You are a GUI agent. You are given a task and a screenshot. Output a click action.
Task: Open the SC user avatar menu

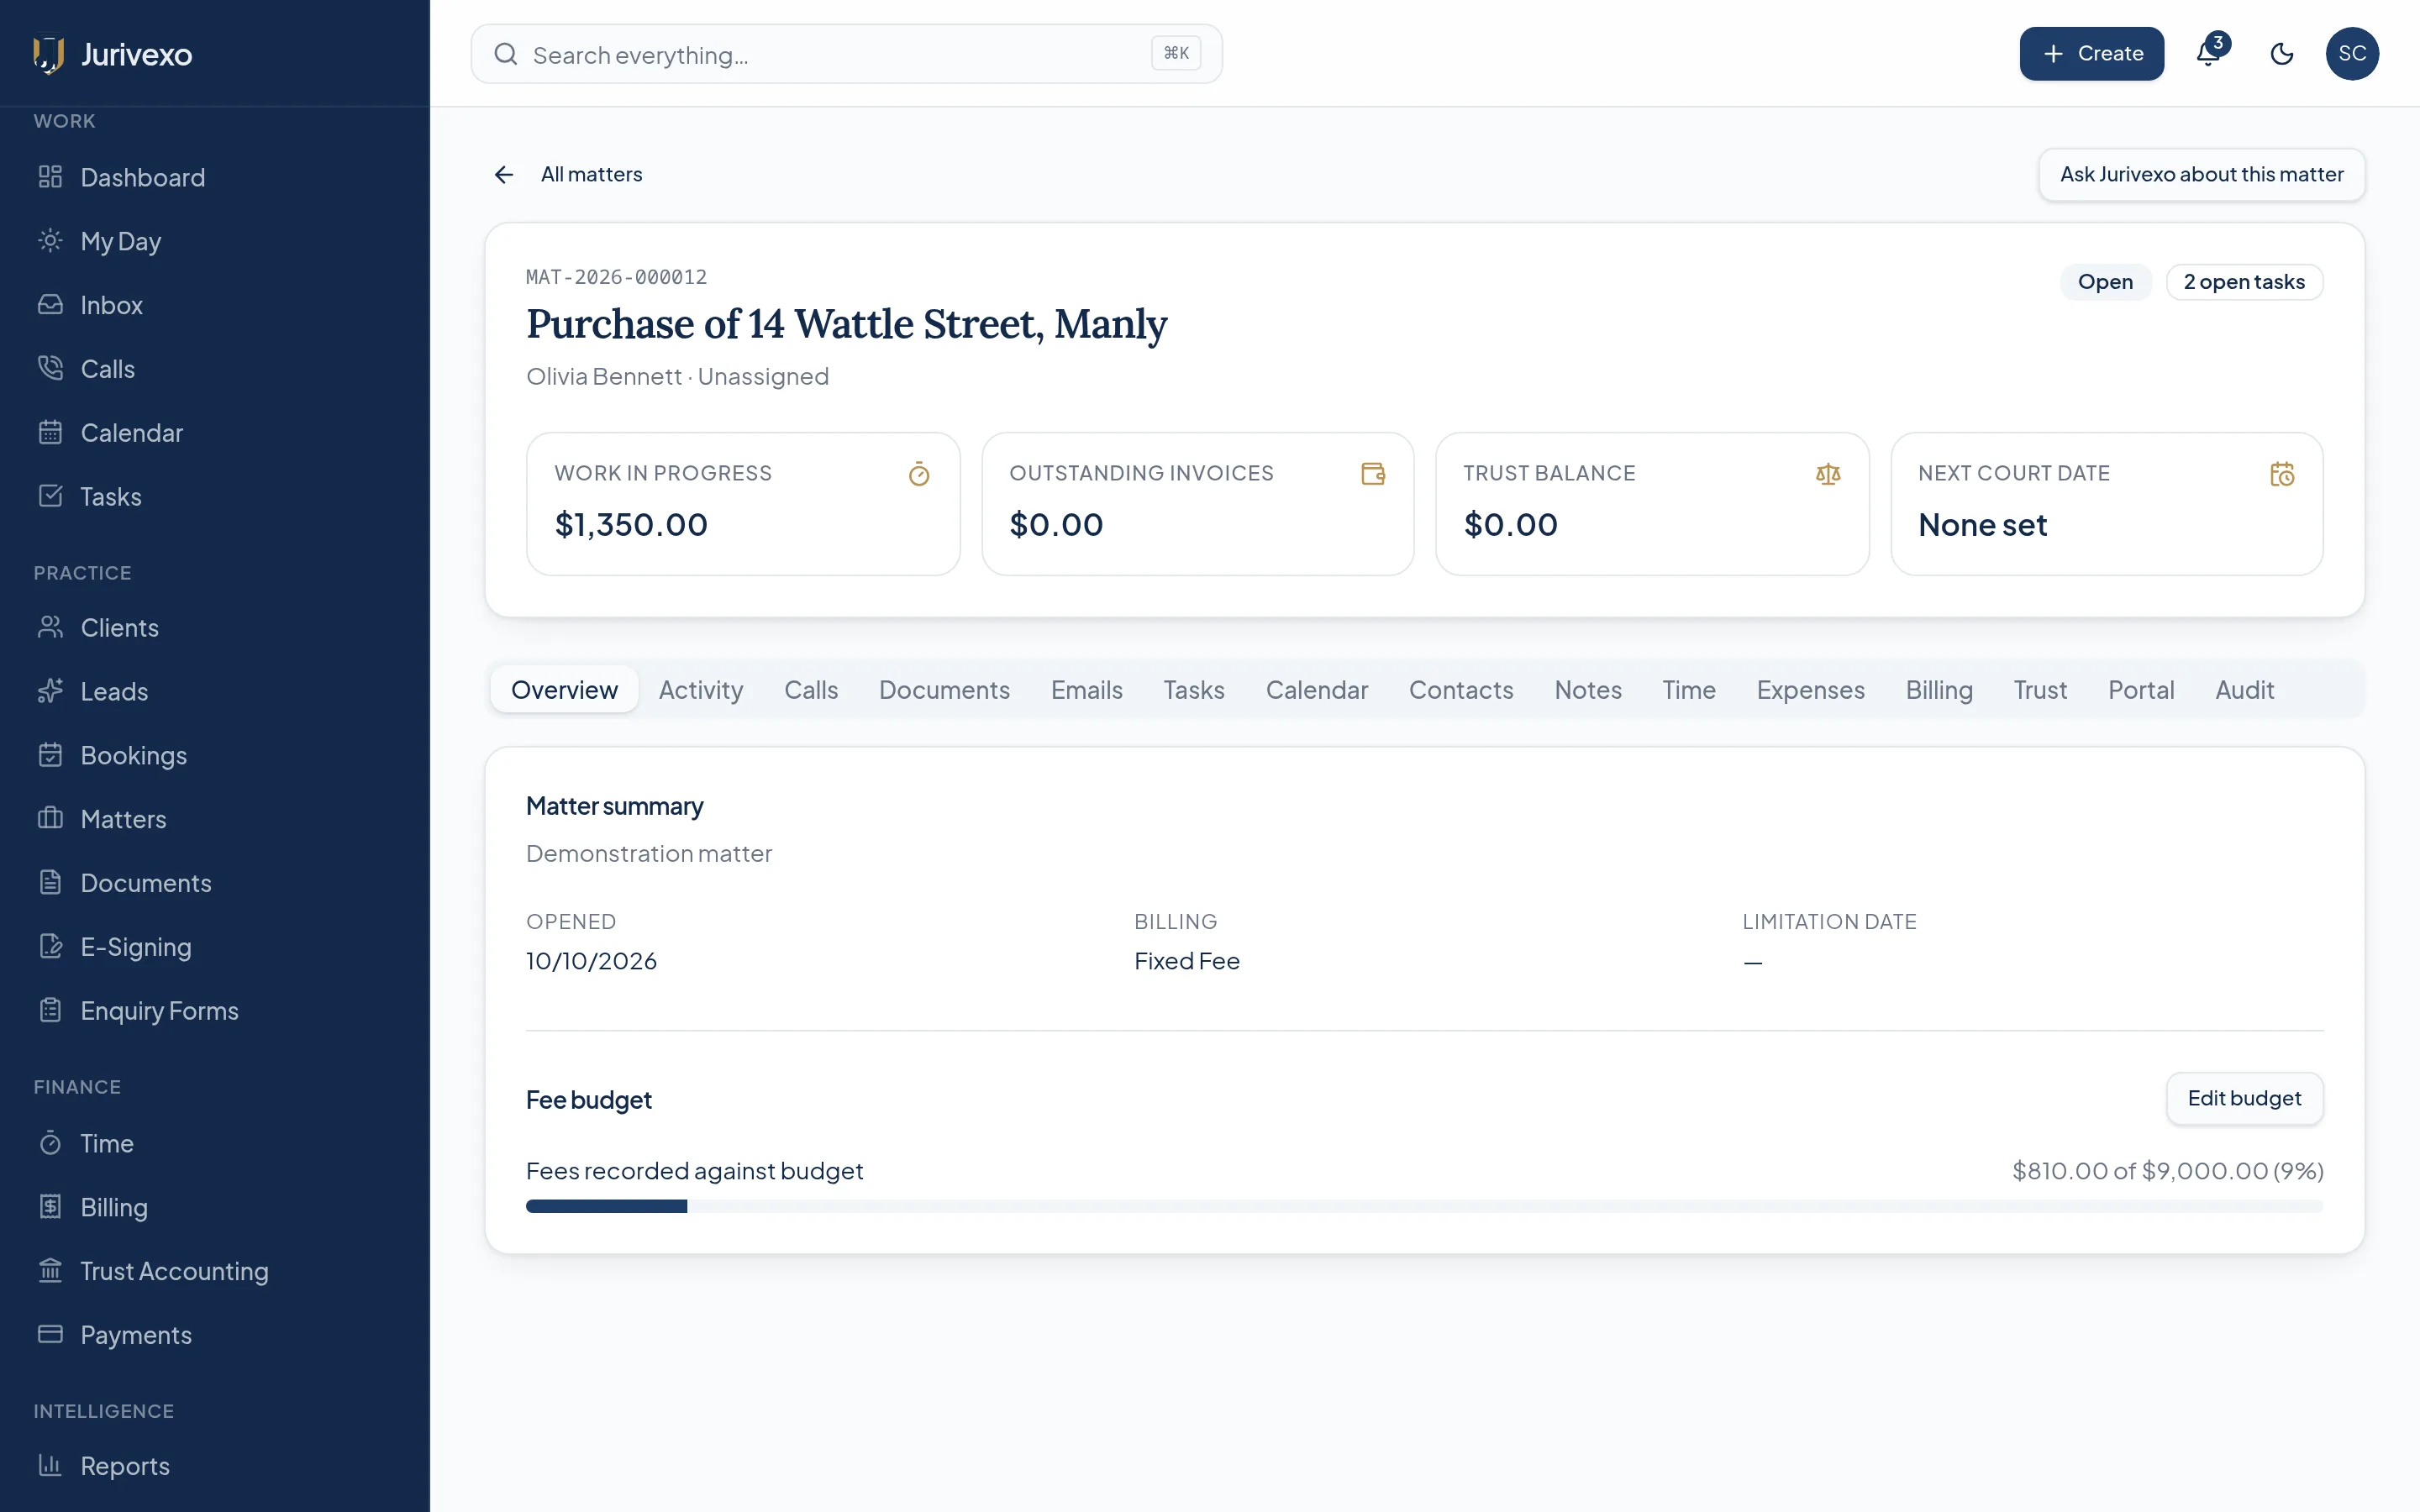click(2352, 54)
